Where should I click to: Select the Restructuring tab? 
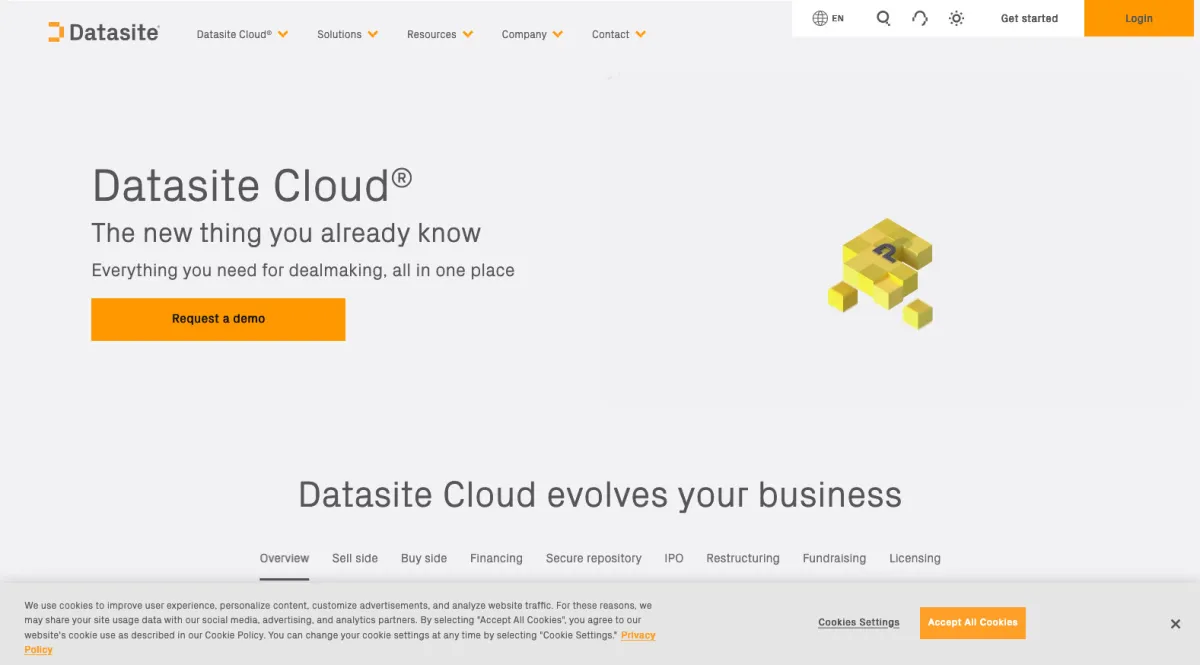pos(743,558)
